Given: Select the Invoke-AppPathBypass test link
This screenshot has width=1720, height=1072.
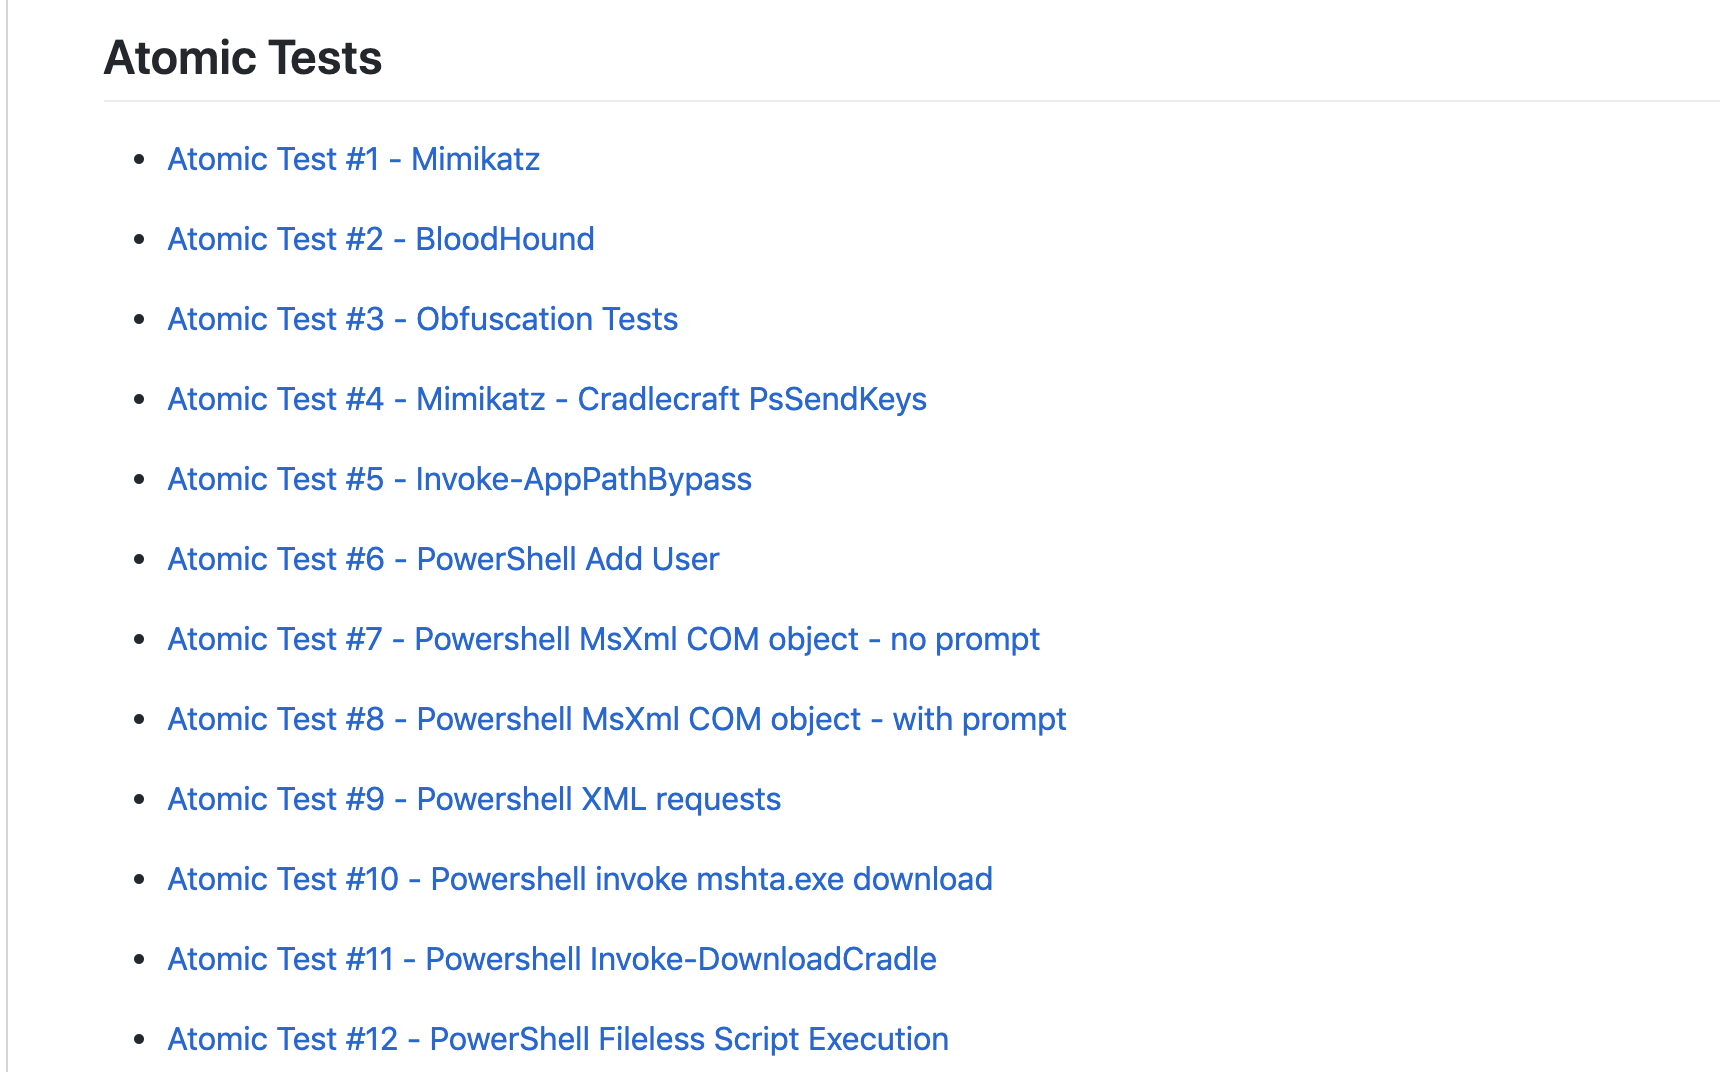Looking at the screenshot, I should click(x=459, y=479).
